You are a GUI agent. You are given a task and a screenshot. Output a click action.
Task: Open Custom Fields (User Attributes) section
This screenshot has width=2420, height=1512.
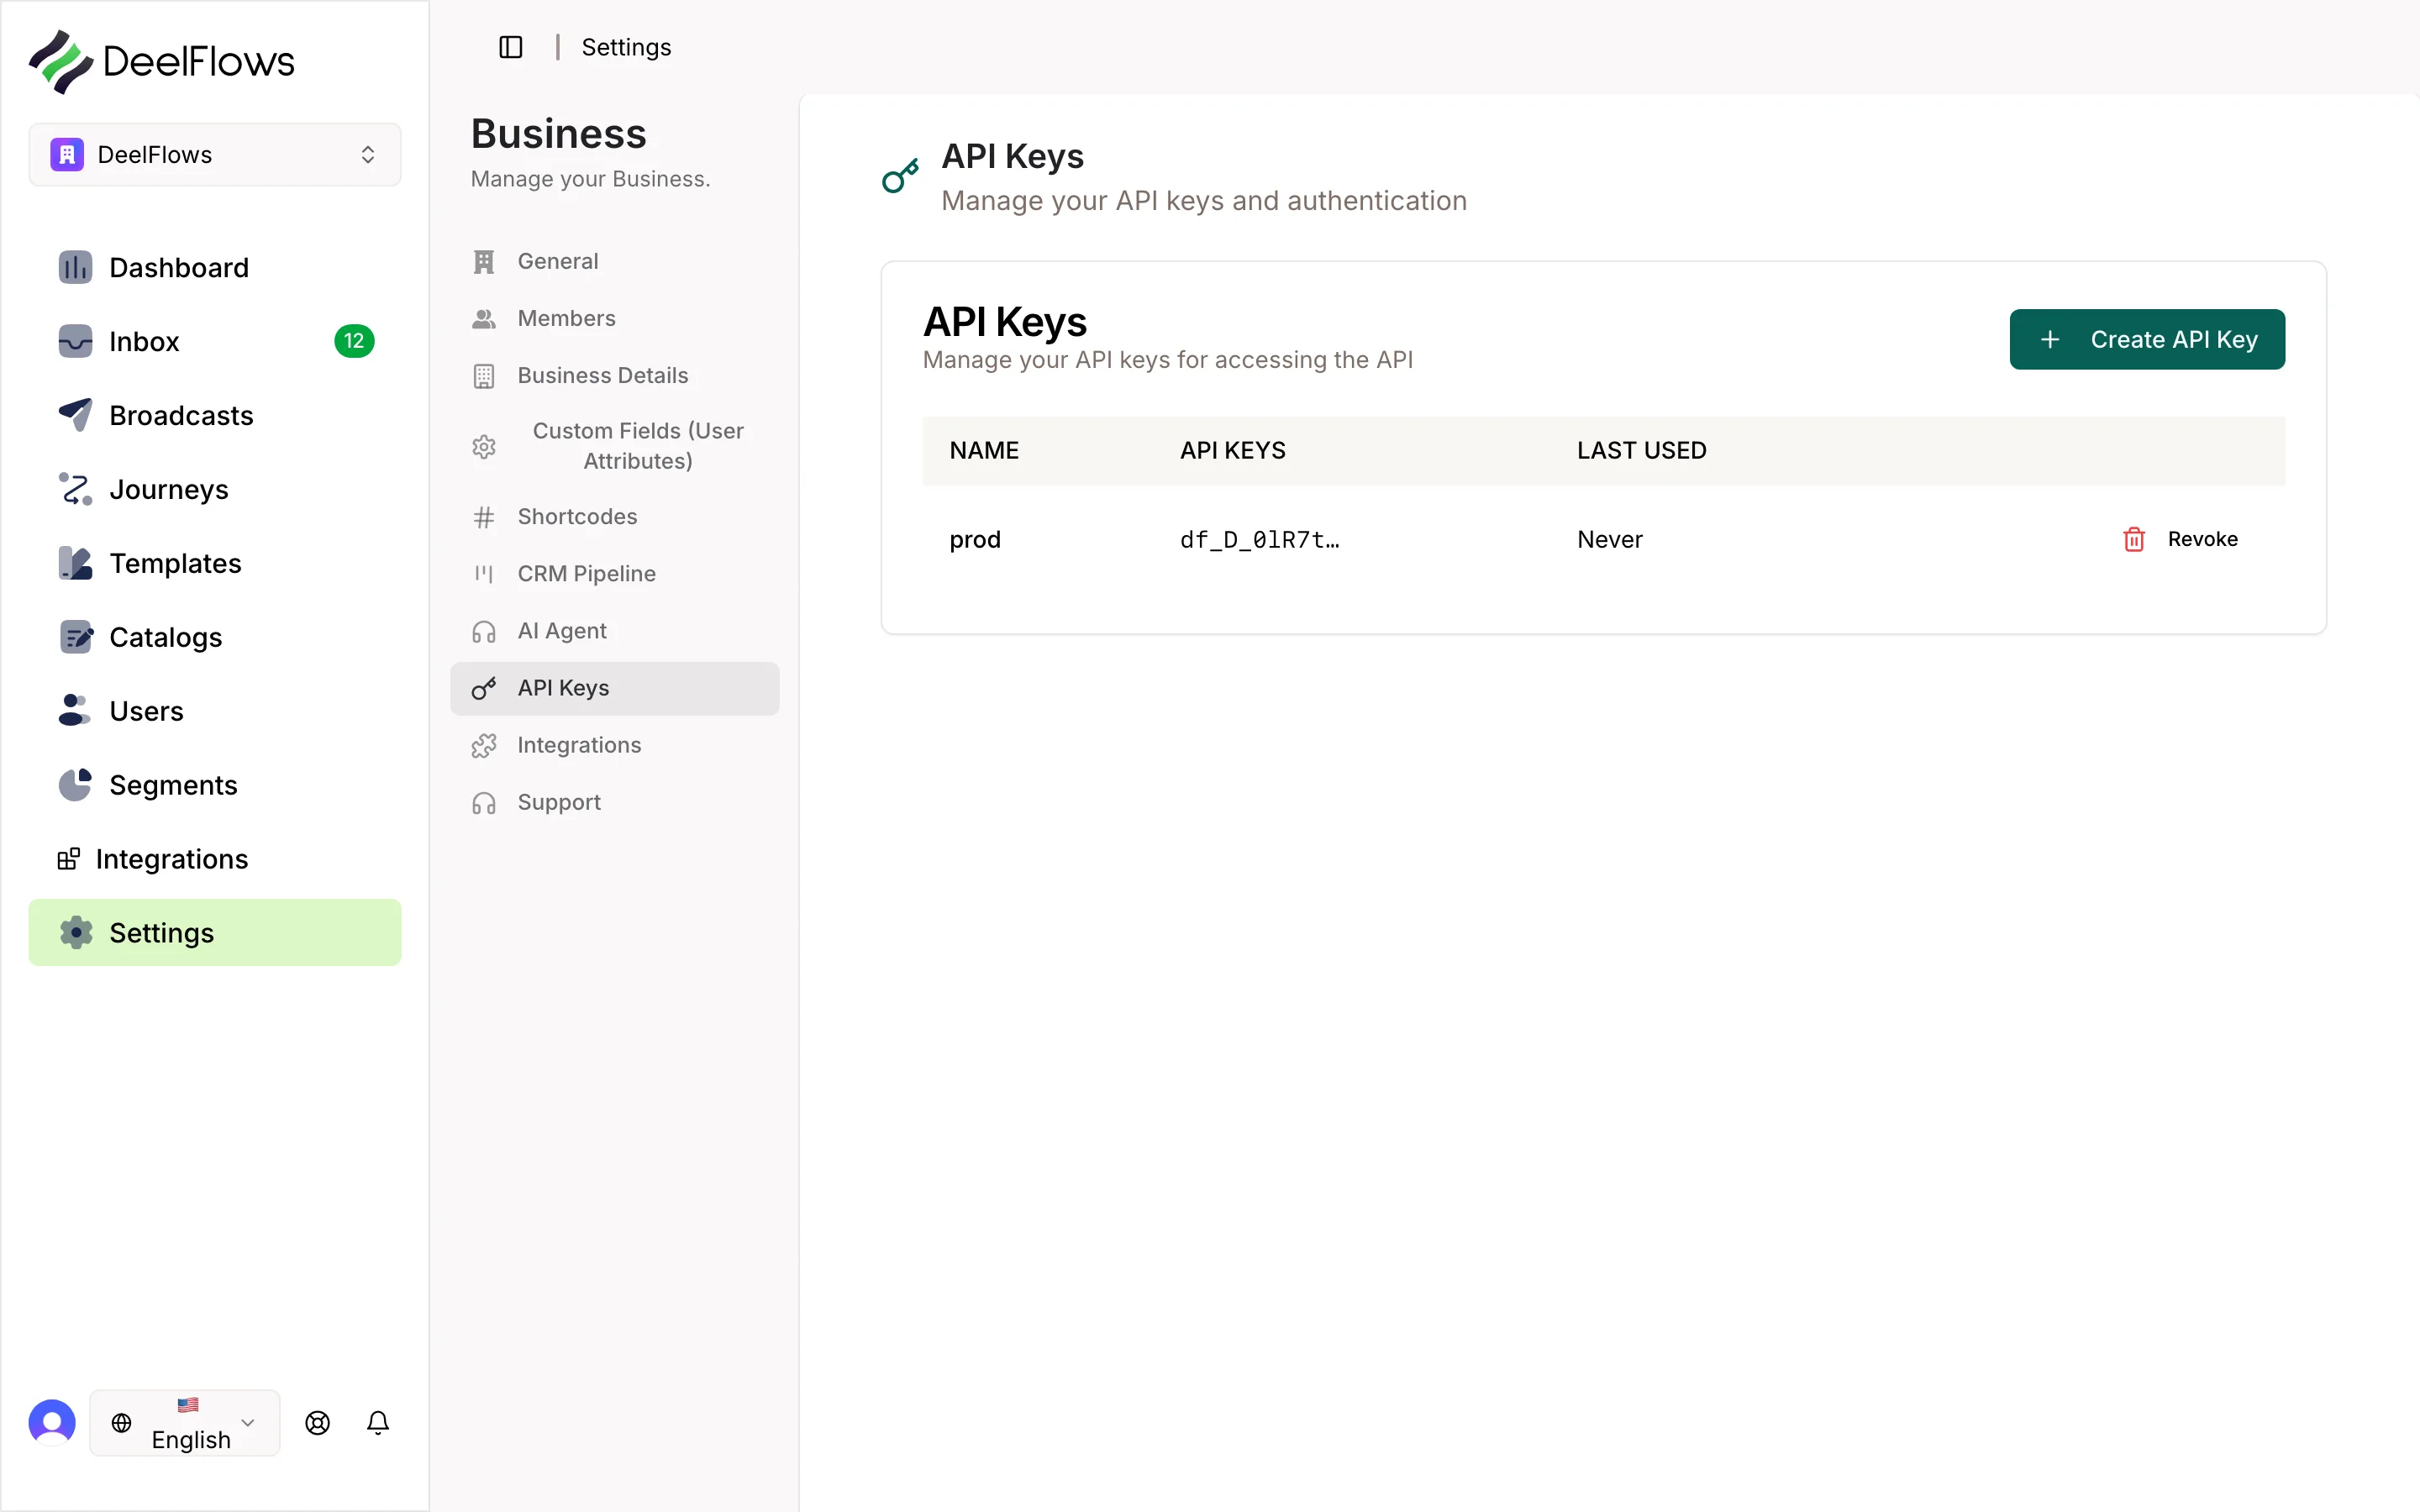click(615, 446)
